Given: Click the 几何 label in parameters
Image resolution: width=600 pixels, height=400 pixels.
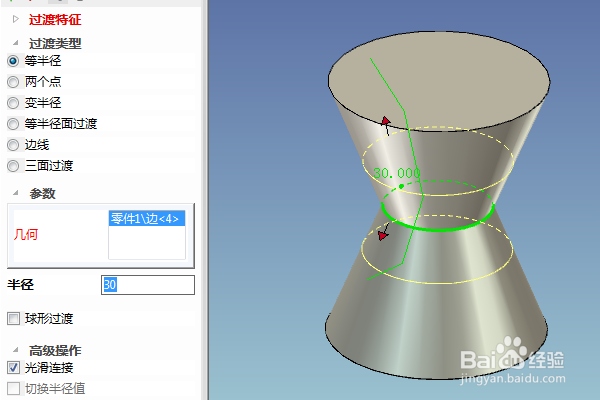Looking at the screenshot, I should tap(26, 234).
